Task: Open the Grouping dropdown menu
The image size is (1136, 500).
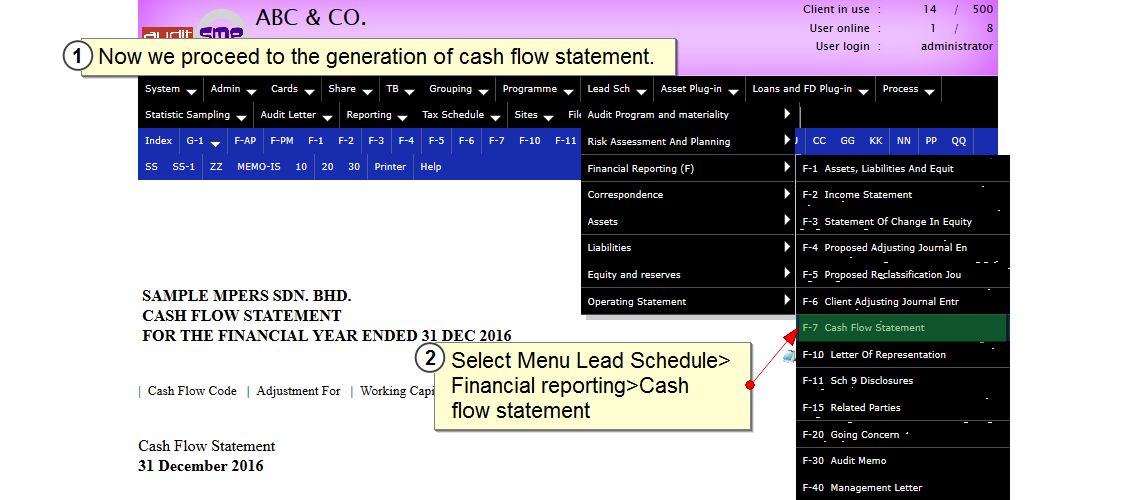Action: [x=457, y=89]
